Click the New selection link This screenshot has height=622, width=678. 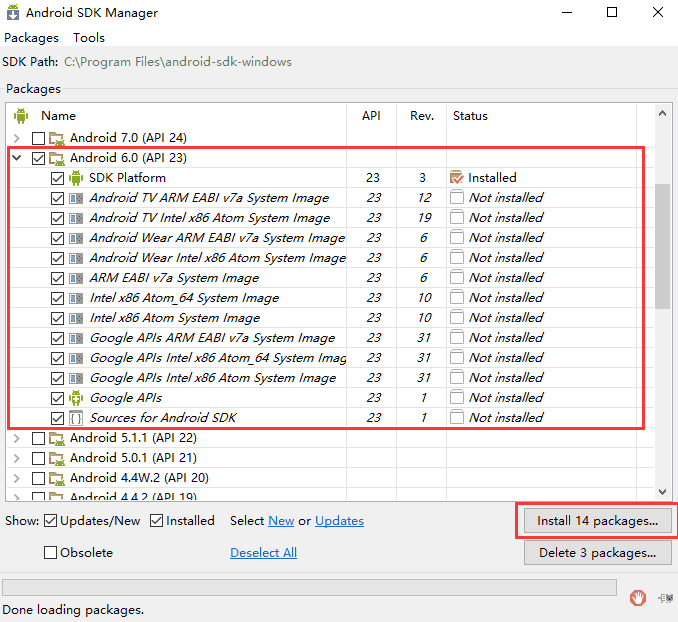click(281, 521)
